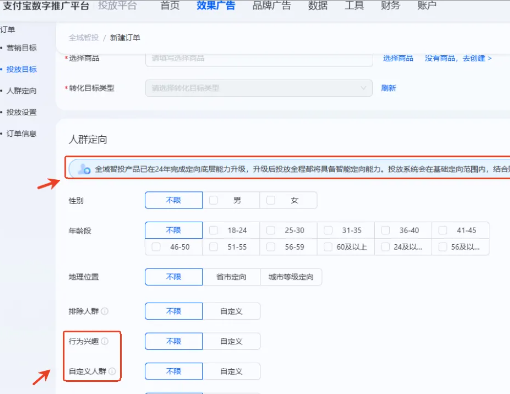Screen dimensions: 510x394
Task: Click the notice banner person icon
Action: 84,169
